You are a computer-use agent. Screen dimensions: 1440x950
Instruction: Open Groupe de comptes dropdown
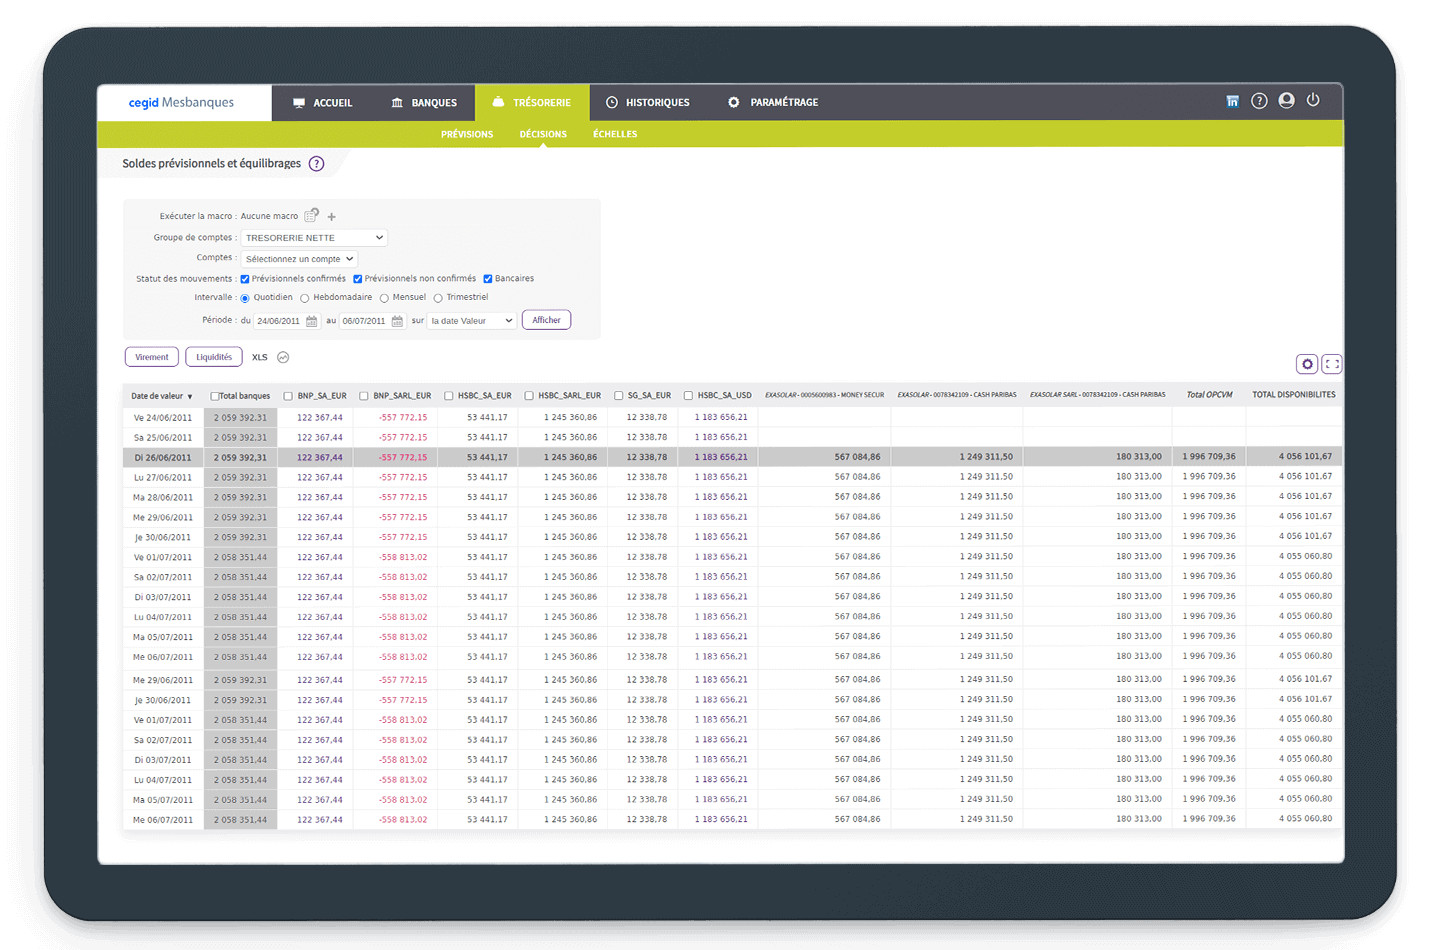(314, 238)
